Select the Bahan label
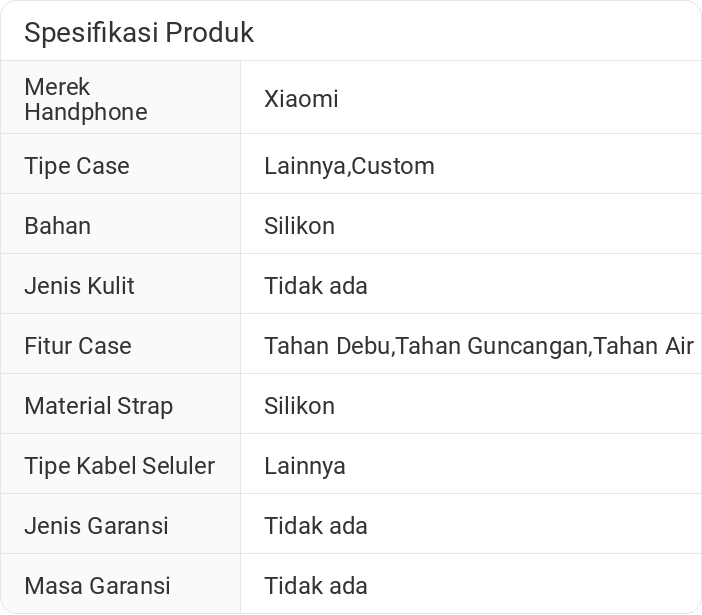The width and height of the screenshot is (702, 615). [x=57, y=226]
